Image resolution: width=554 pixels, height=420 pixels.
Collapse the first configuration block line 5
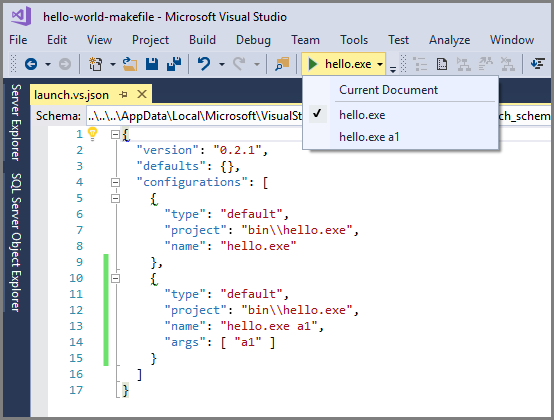(x=115, y=199)
